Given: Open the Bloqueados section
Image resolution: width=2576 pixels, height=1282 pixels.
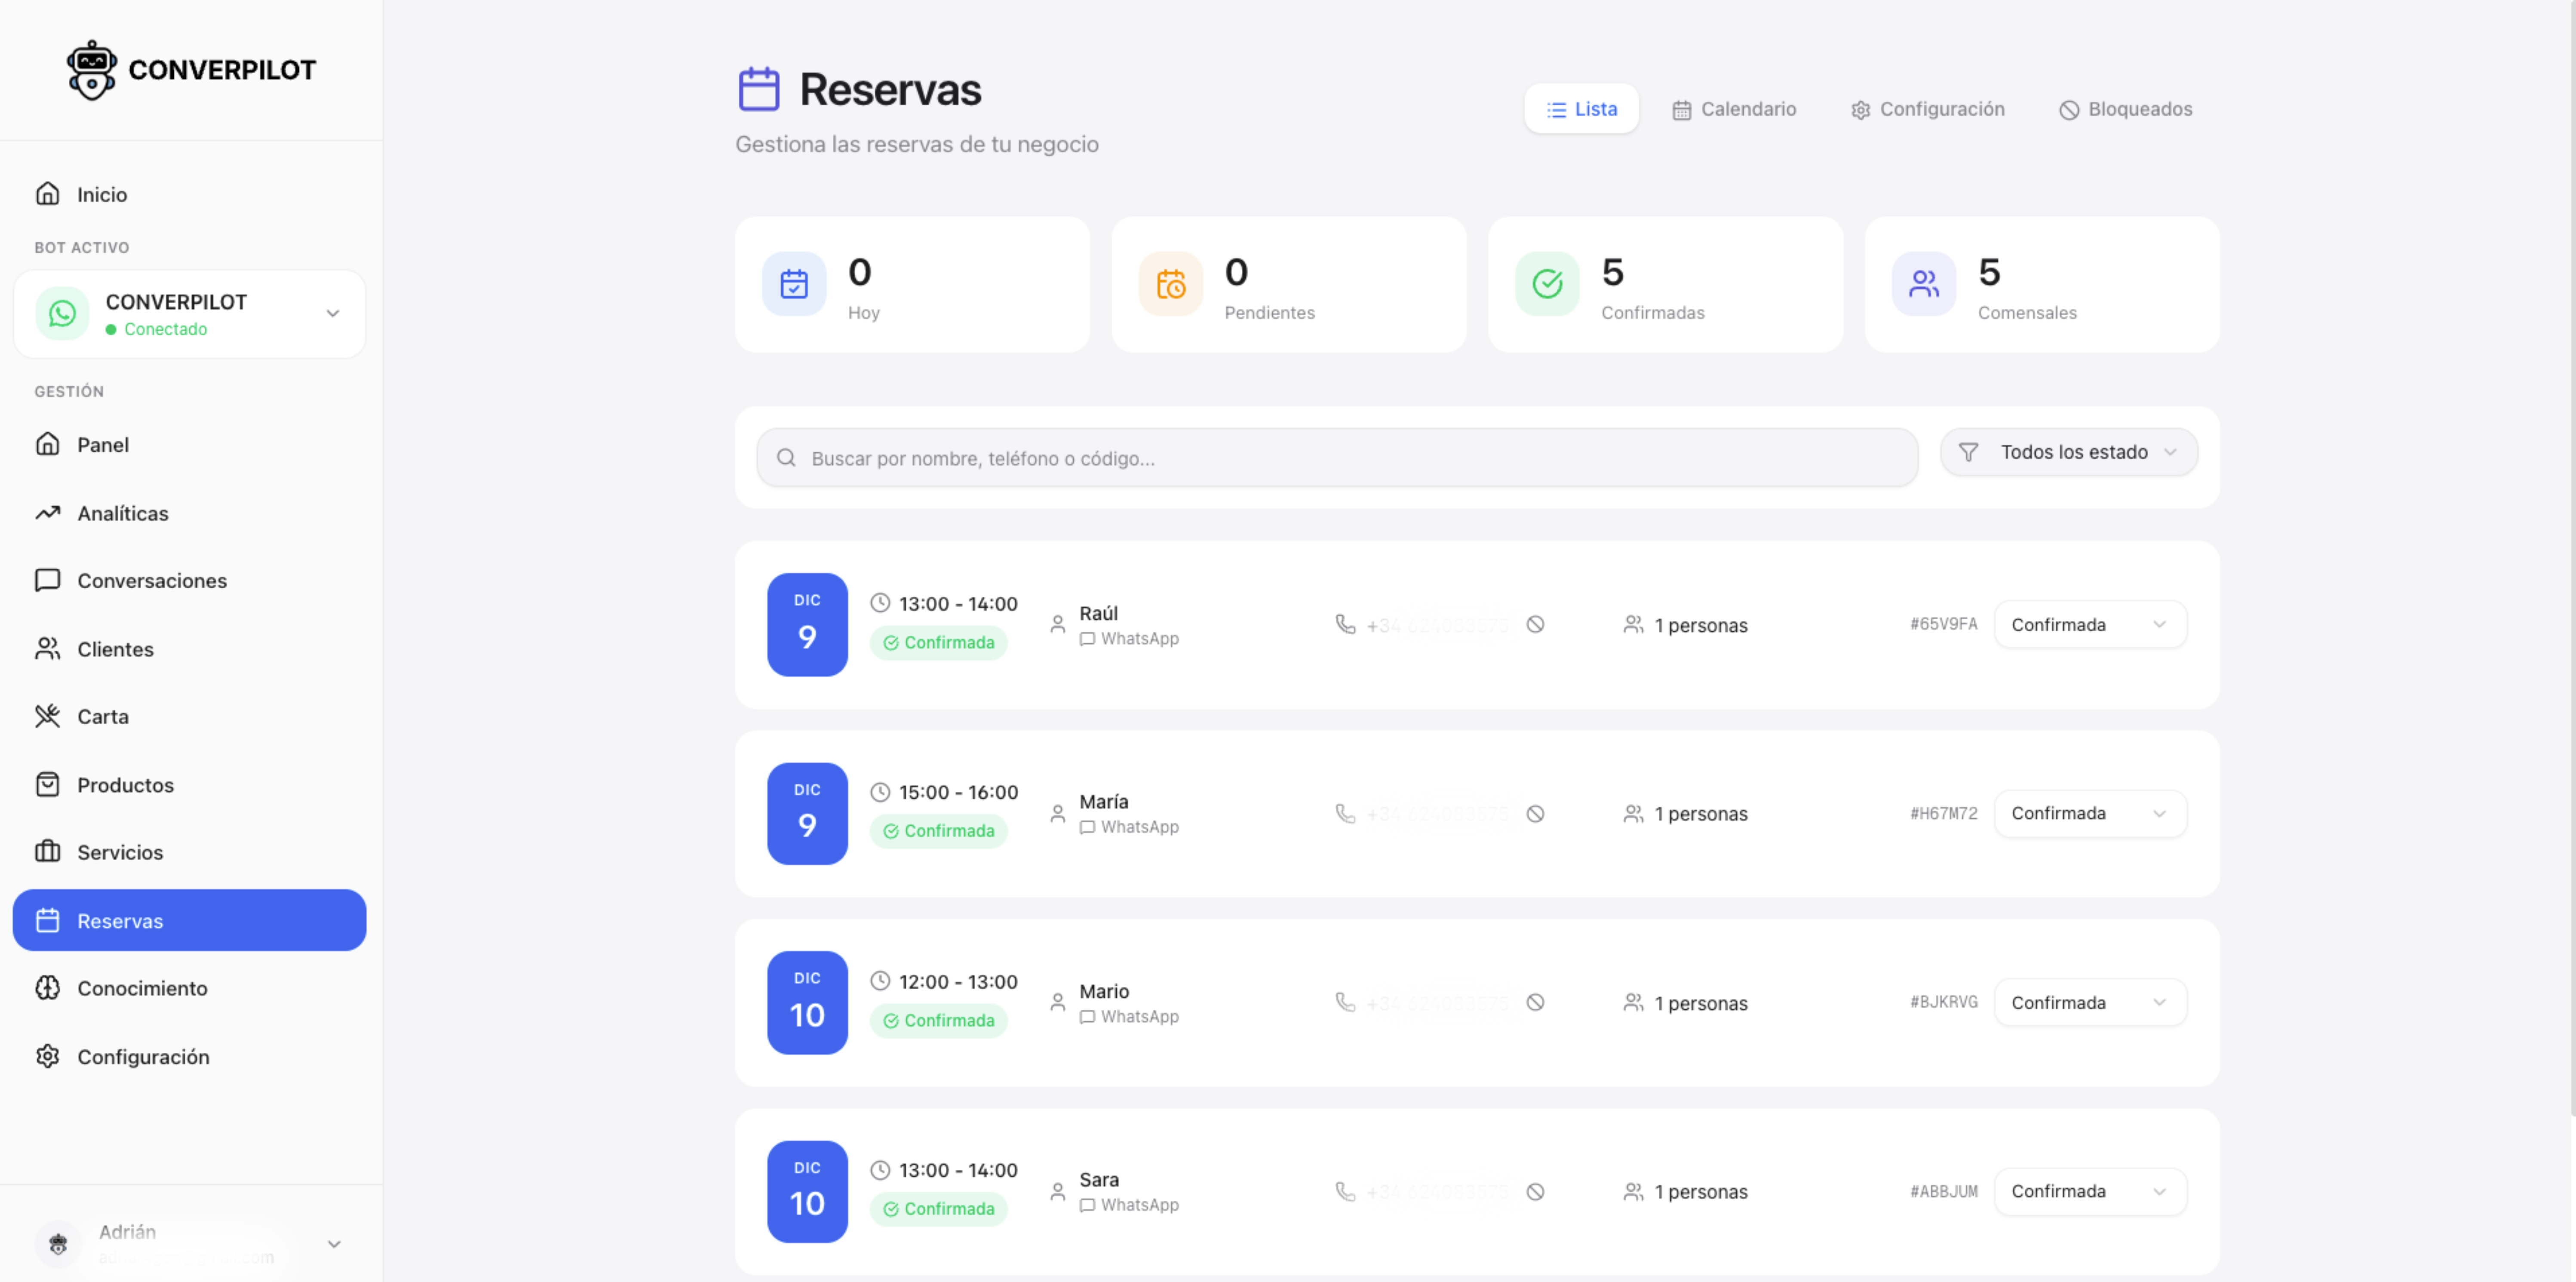Looking at the screenshot, I should click(x=2125, y=109).
